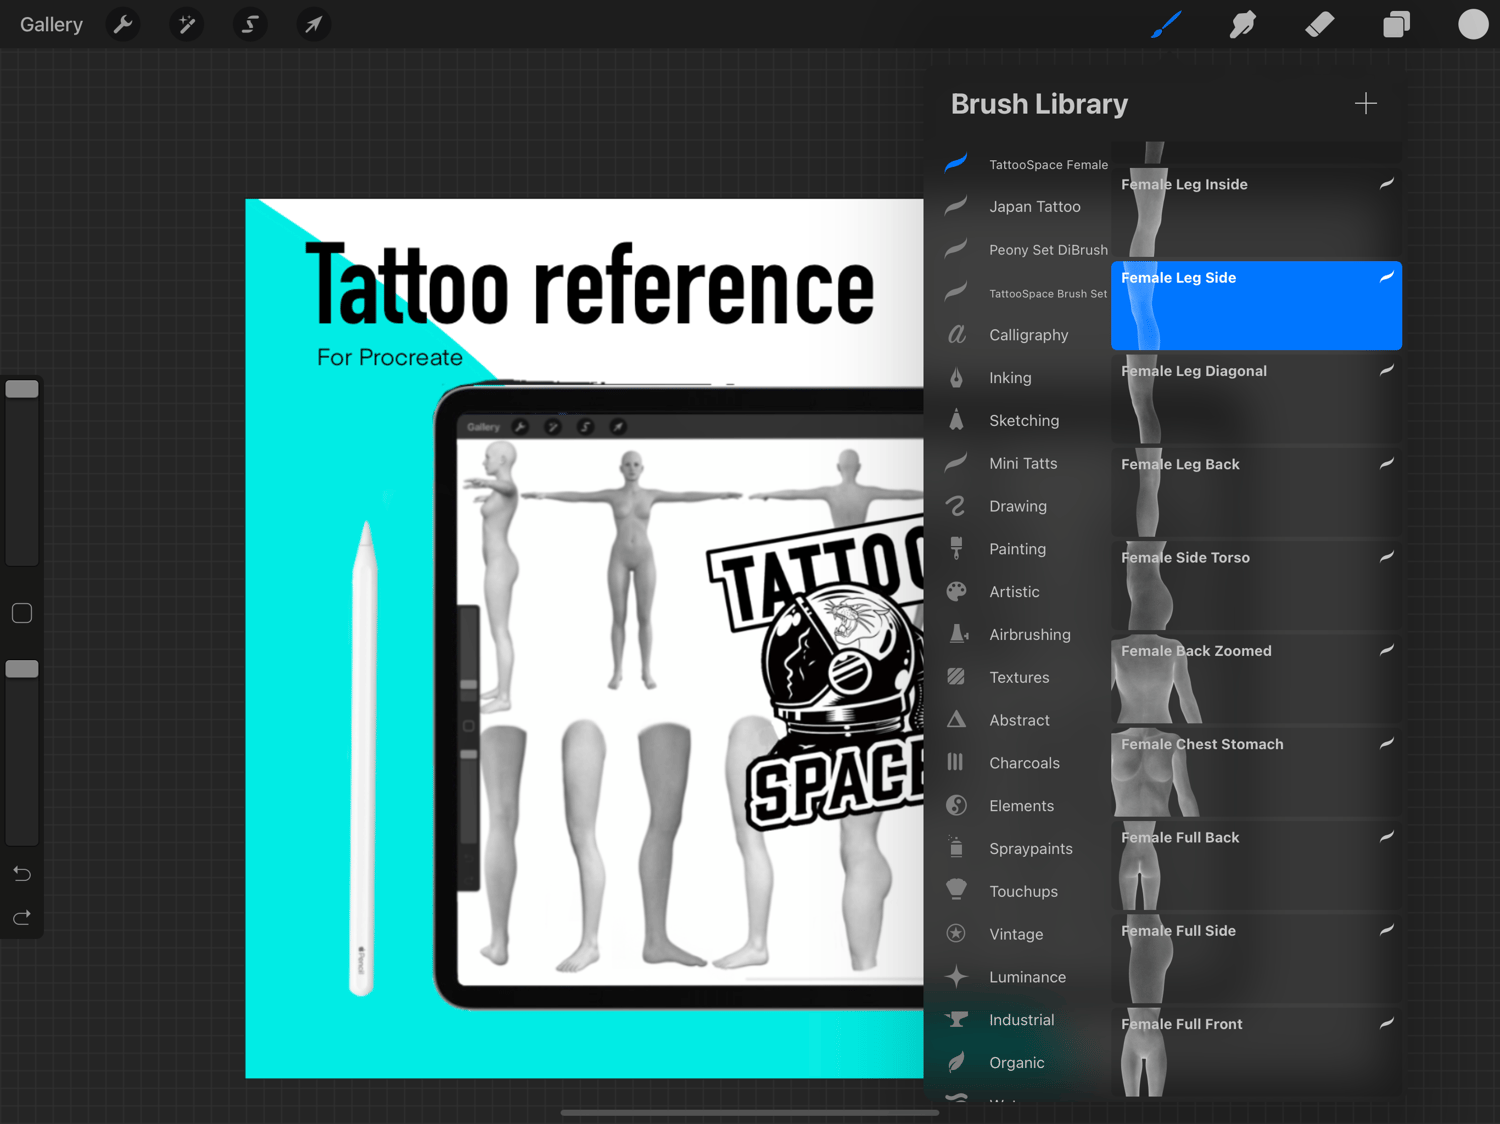
Task: Choose the Female Full Side brush
Action: click(x=1256, y=959)
